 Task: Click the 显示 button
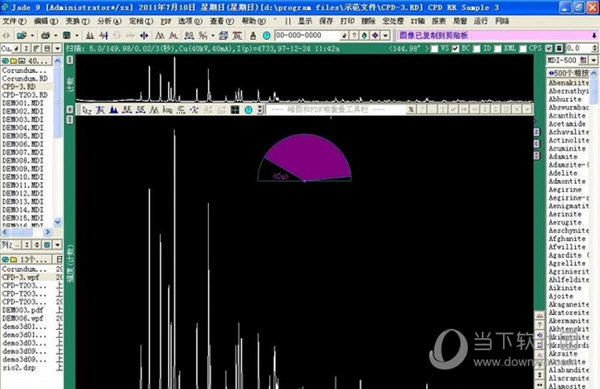[x=305, y=21]
